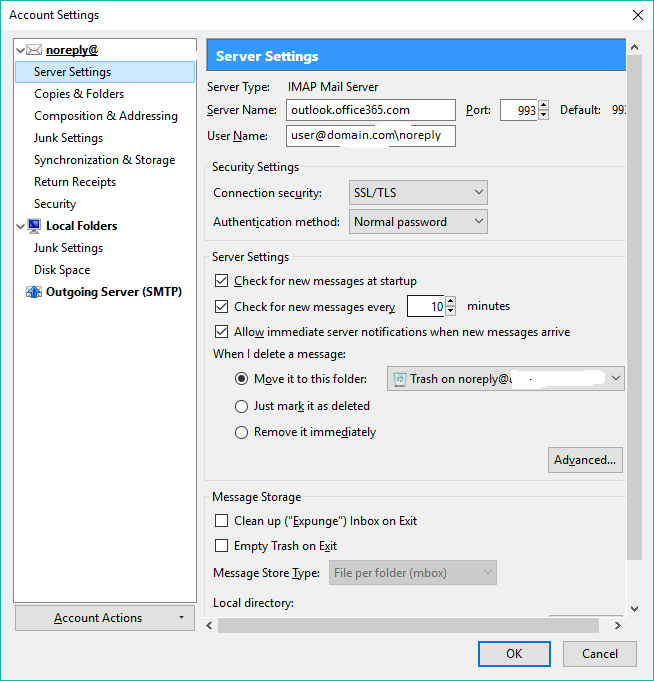Open the Trash folder selection dropdown
654x681 pixels.
[x=505, y=379]
